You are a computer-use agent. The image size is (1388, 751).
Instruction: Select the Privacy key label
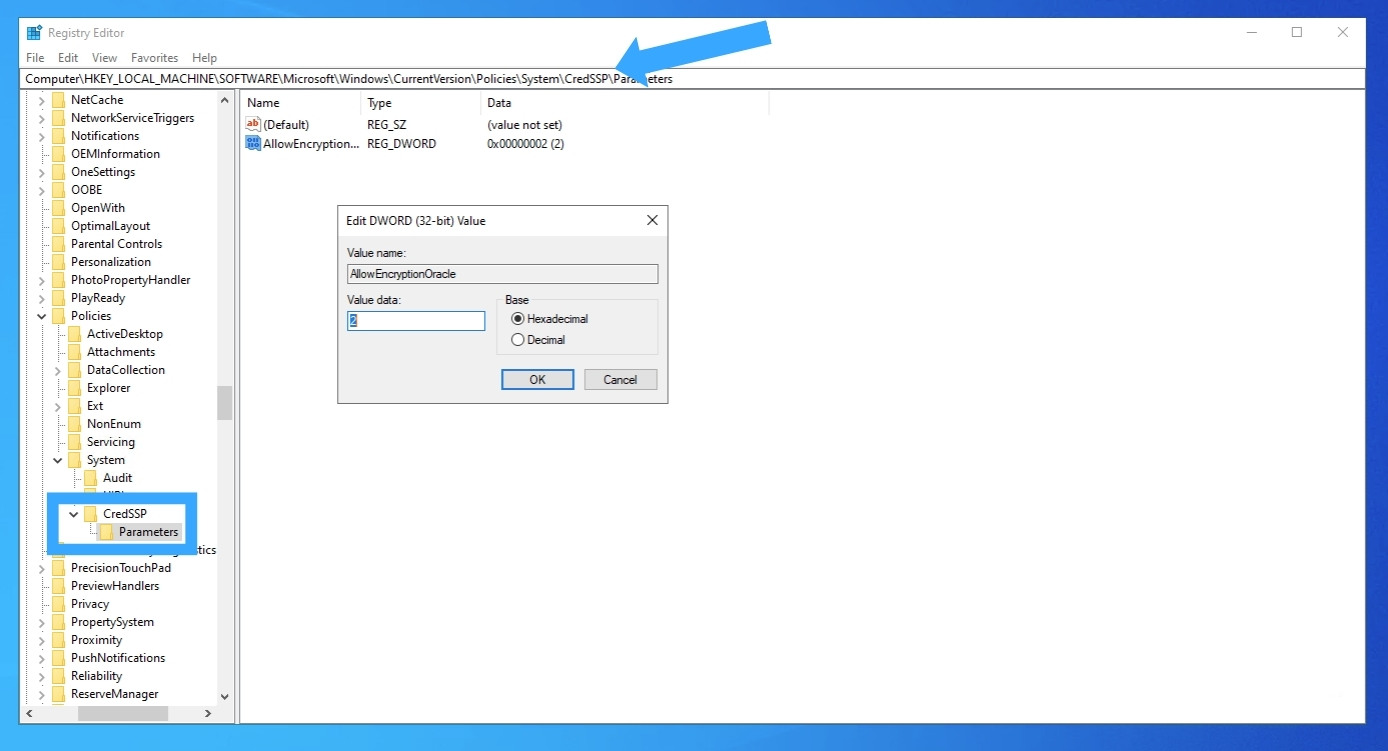90,604
